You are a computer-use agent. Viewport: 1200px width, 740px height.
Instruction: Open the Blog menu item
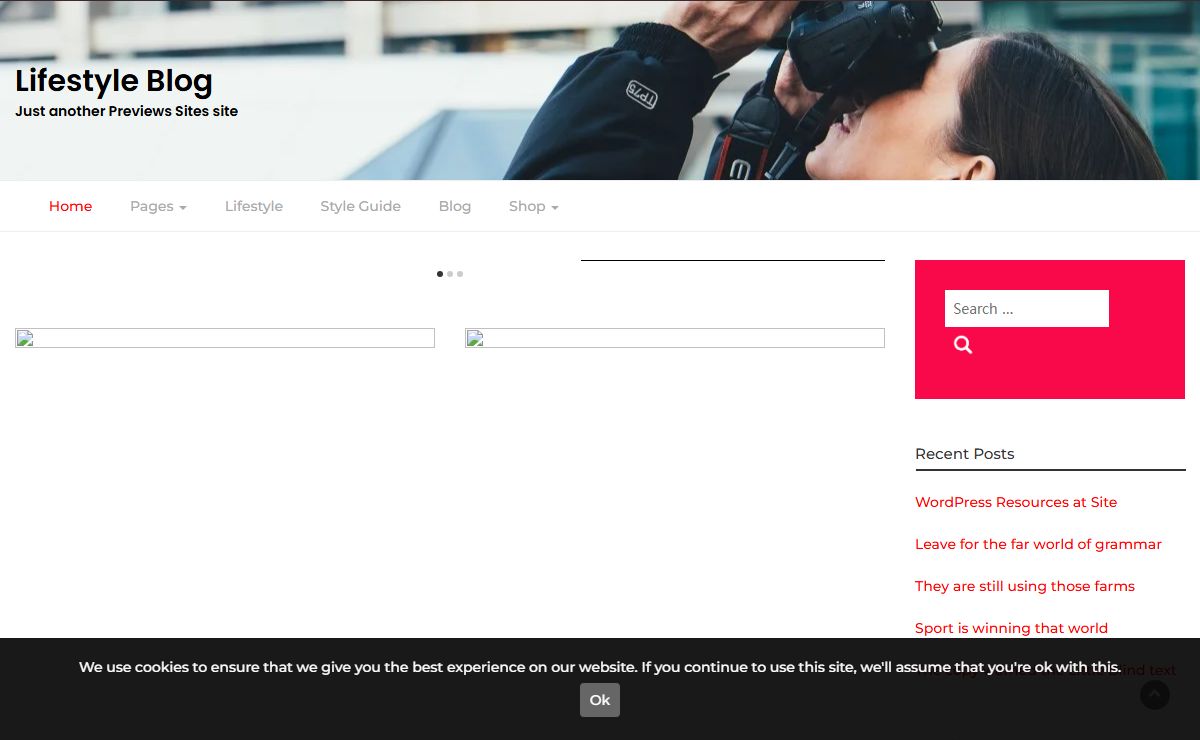point(455,206)
